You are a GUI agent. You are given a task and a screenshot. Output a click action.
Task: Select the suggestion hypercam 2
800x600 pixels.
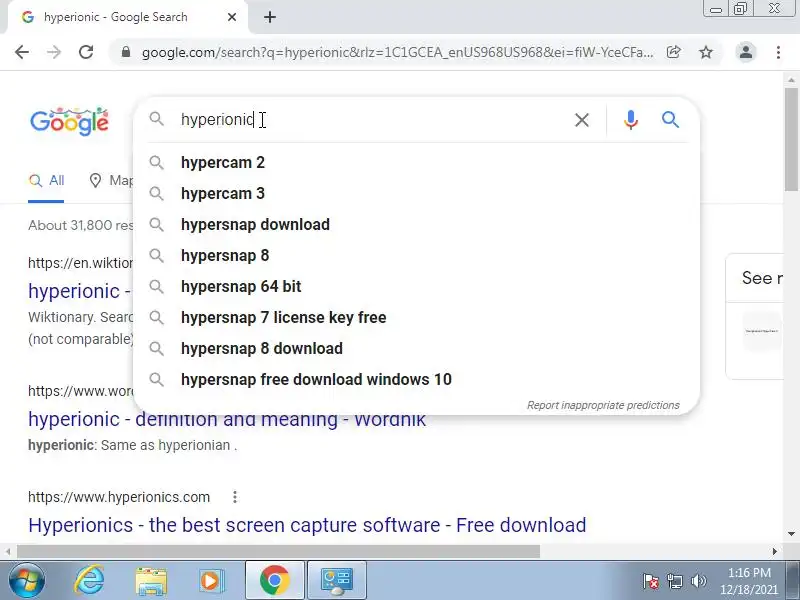416,163
